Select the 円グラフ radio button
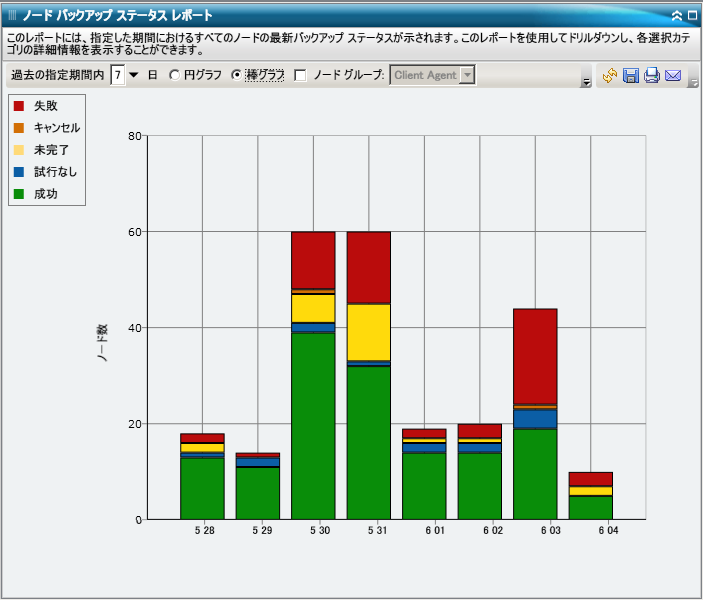This screenshot has height=600, width=703. click(x=175, y=75)
